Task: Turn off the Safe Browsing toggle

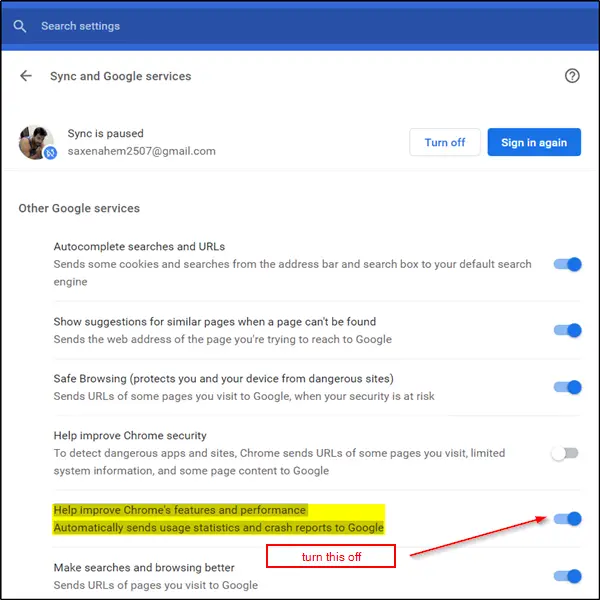Action: pyautogui.click(x=567, y=387)
